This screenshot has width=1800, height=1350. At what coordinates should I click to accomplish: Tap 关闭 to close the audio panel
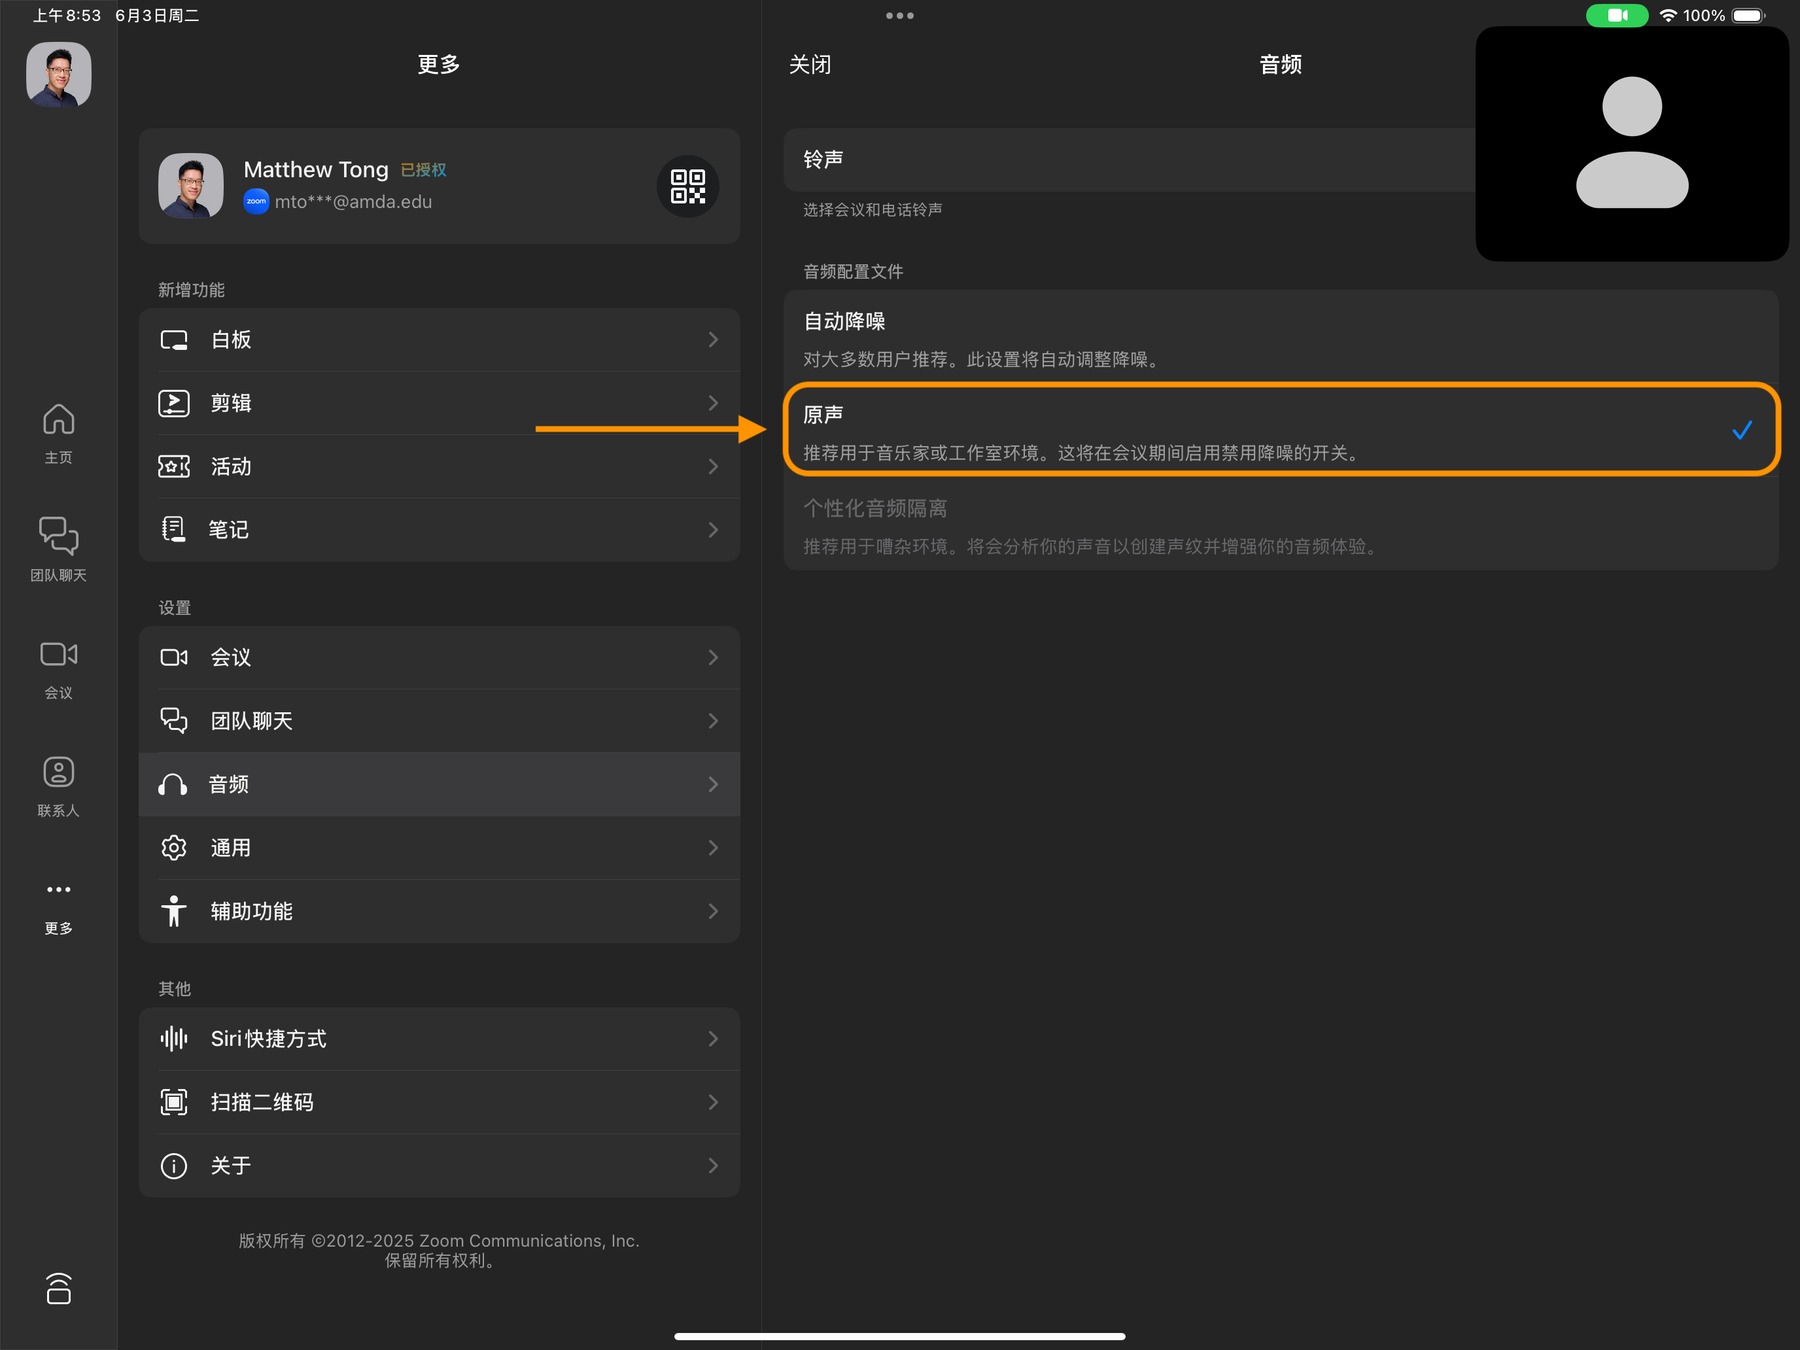pyautogui.click(x=810, y=65)
